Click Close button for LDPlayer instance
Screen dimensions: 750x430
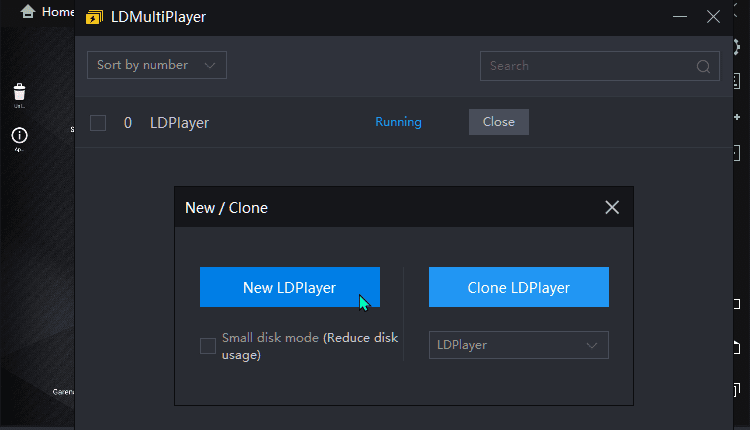498,122
